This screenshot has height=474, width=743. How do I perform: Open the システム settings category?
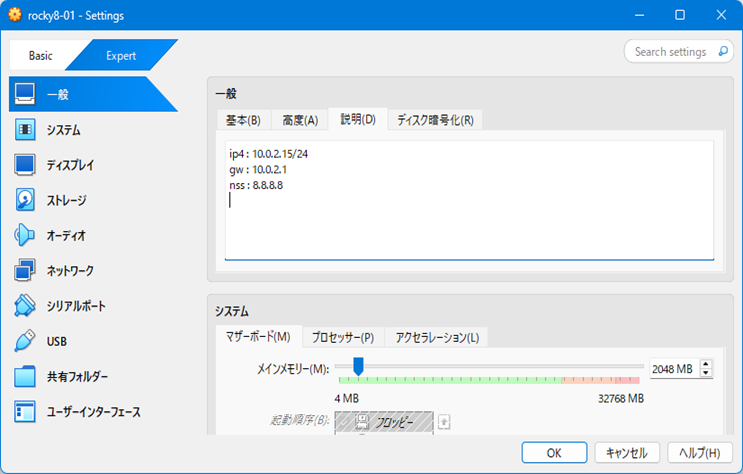(x=94, y=130)
